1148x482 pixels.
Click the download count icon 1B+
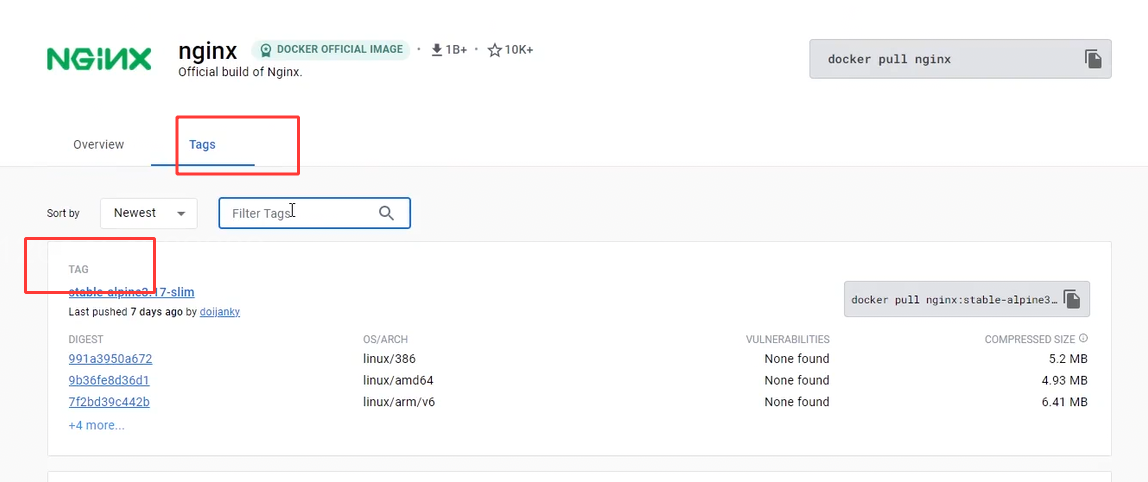click(x=437, y=50)
